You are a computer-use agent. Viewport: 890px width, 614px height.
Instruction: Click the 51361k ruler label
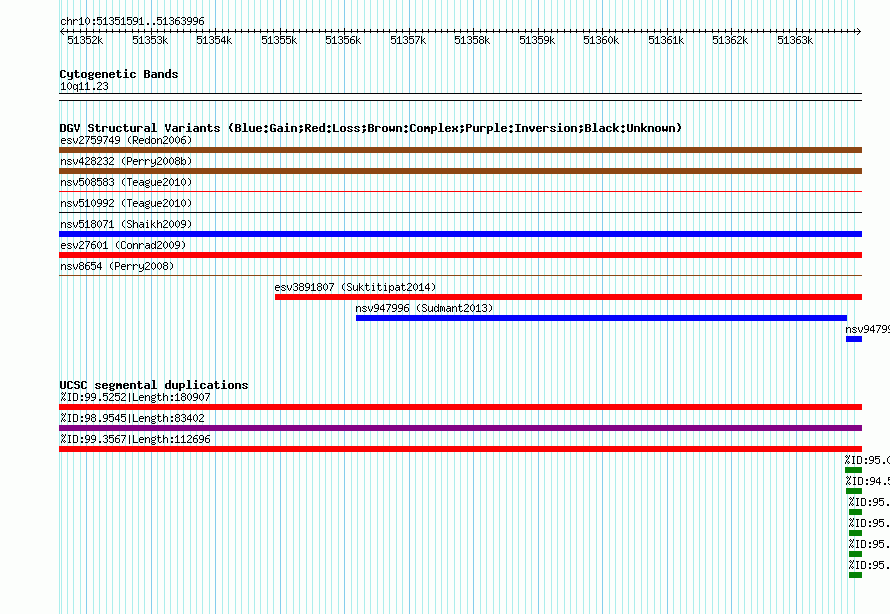[666, 40]
